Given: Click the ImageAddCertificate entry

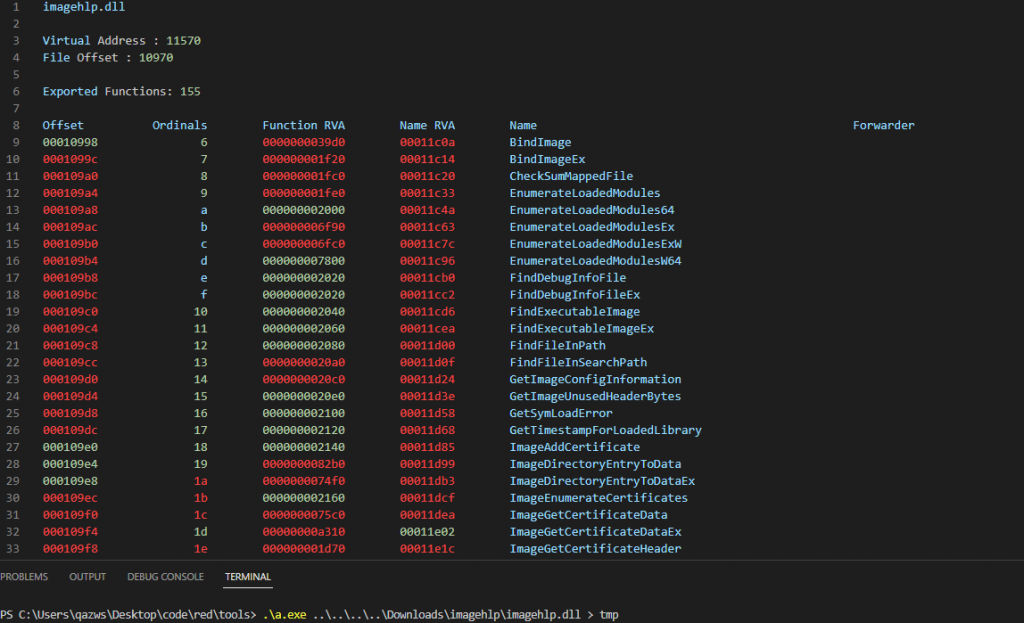Looking at the screenshot, I should 575,447.
